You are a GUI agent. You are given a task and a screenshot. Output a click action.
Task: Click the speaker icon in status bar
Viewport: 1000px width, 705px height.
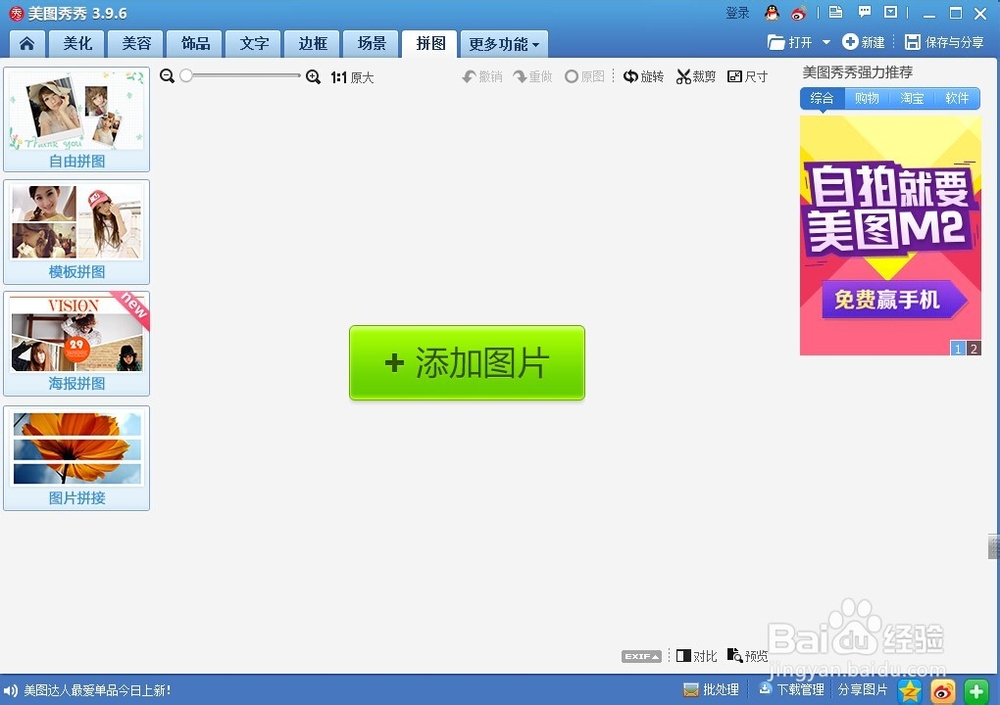point(10,690)
